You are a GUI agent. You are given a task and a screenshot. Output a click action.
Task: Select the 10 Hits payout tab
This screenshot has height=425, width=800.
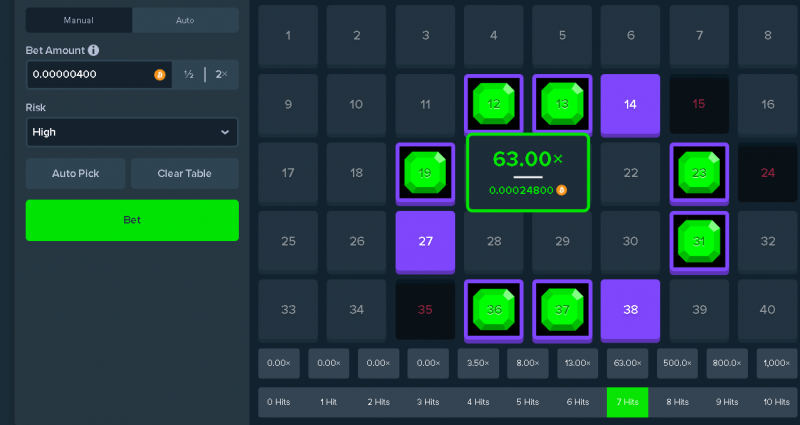tap(777, 402)
